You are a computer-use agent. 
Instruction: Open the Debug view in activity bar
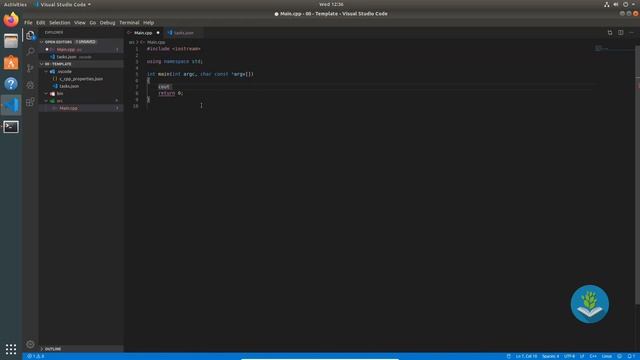tap(30, 85)
